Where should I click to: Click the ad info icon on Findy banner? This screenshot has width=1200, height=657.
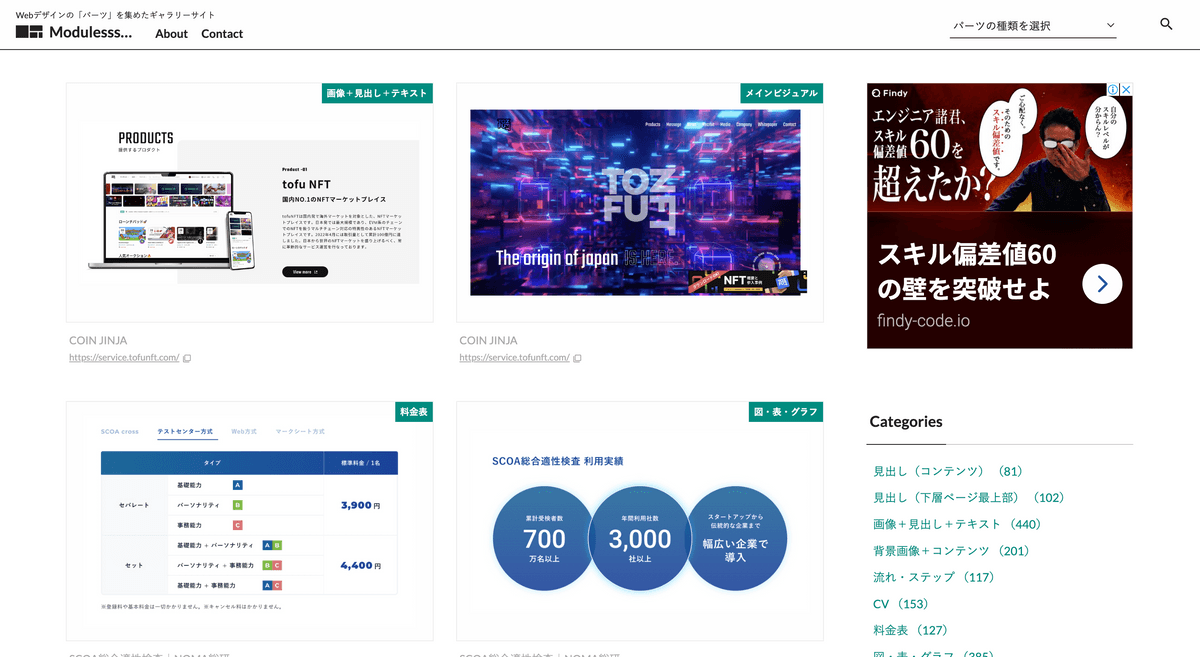[x=1113, y=90]
